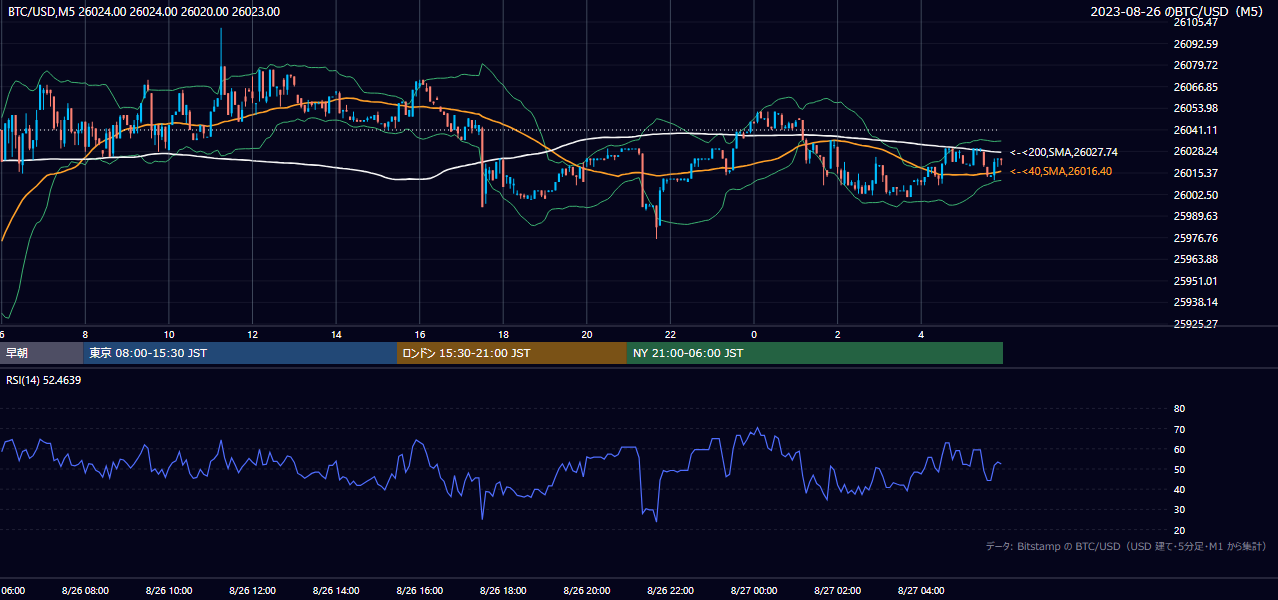1278x600 pixels.
Task: Click the ロンドン 15:30-21:00 JST session bar
Action: (x=512, y=353)
